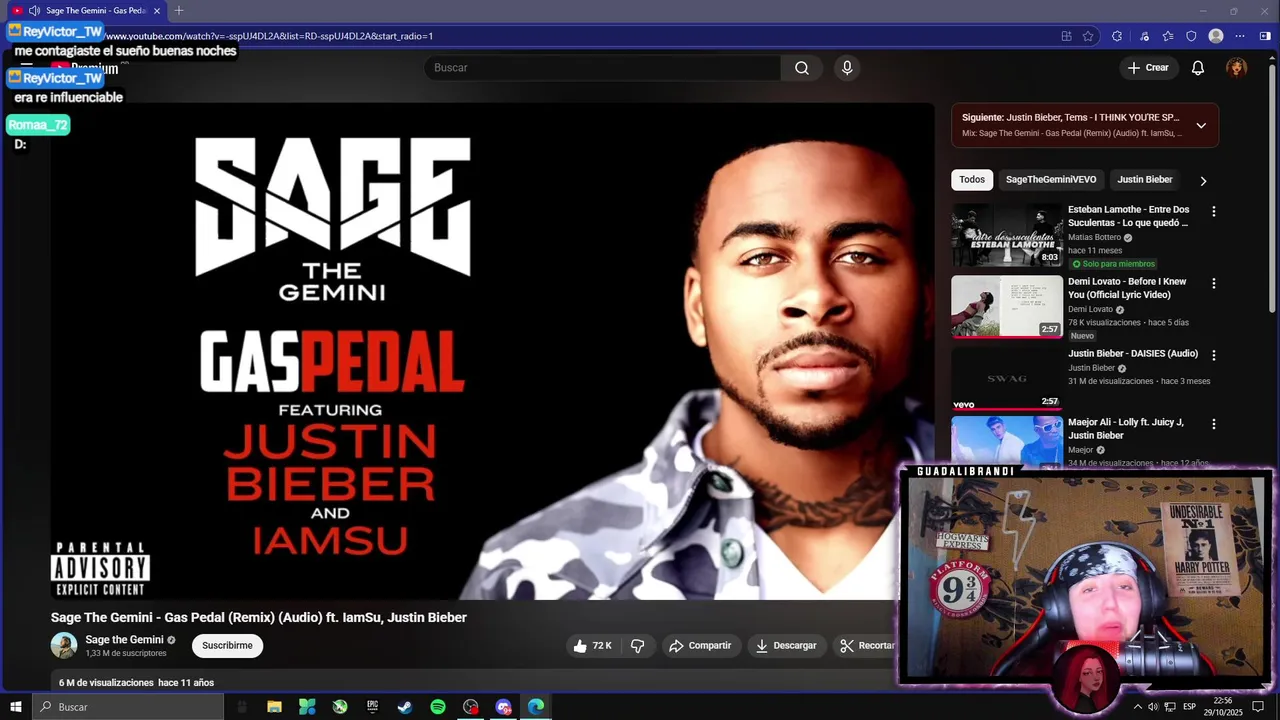Open options menu for Demi Lovato video
This screenshot has width=1280, height=720.
1214,284
